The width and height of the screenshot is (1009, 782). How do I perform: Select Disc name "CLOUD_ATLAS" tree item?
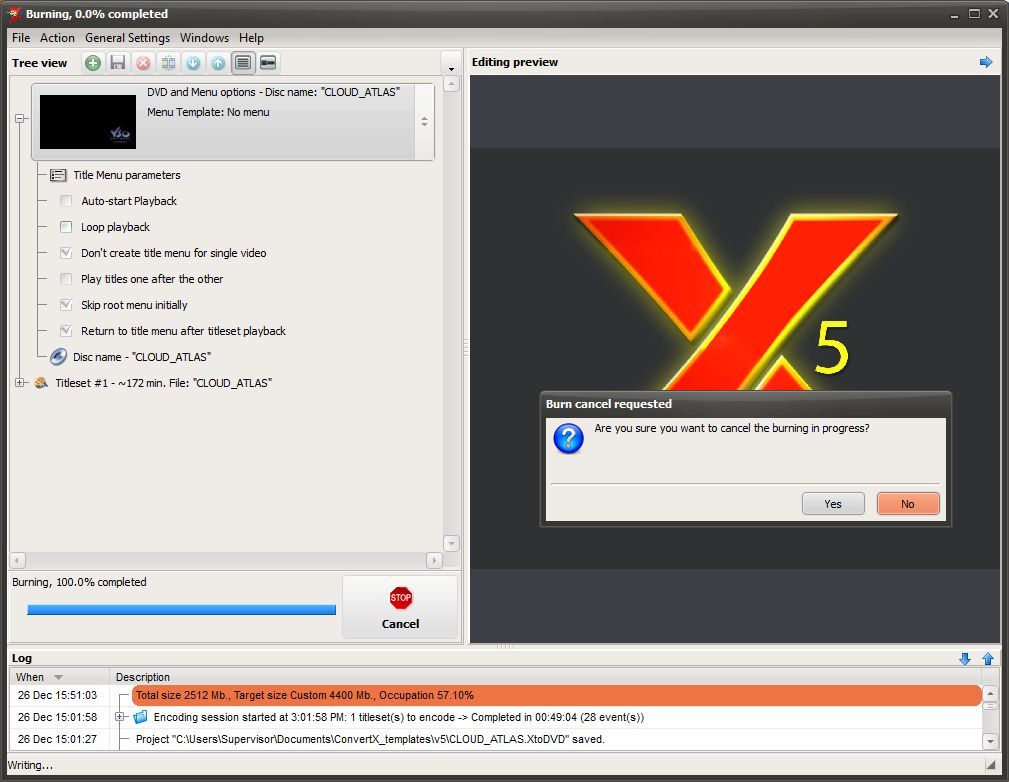coord(142,357)
